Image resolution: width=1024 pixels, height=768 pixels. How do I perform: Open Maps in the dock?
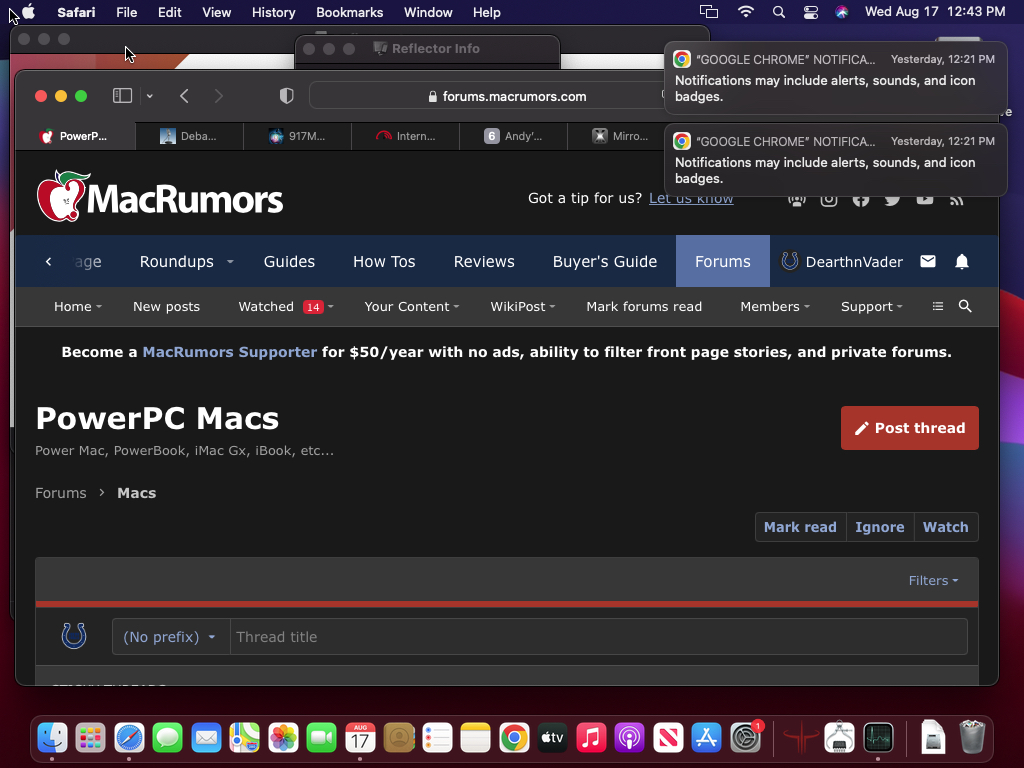(244, 738)
